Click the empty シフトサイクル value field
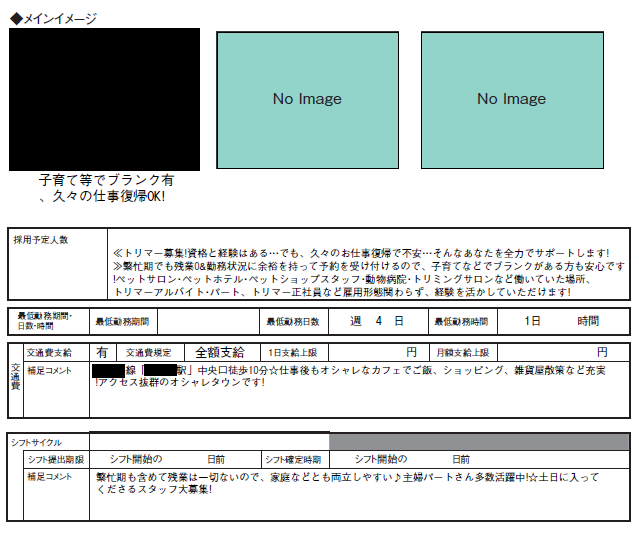Viewport: 639px width, 539px height. pos(209,442)
